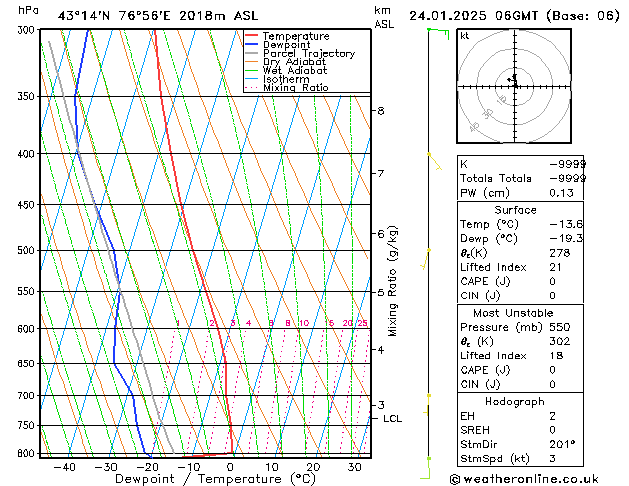Click the 4 km altitude tick label
The width and height of the screenshot is (629, 486).
[x=381, y=350]
